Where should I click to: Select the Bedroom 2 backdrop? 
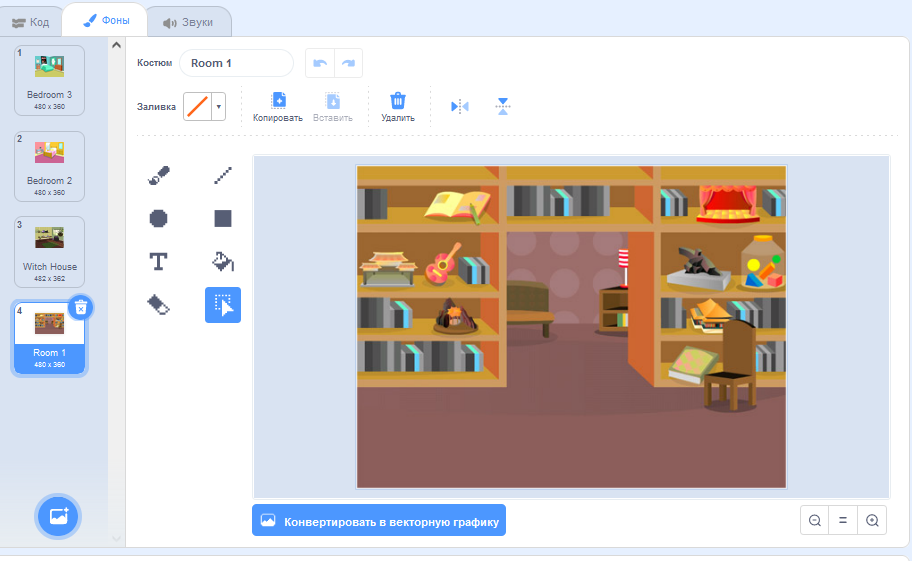pyautogui.click(x=49, y=166)
